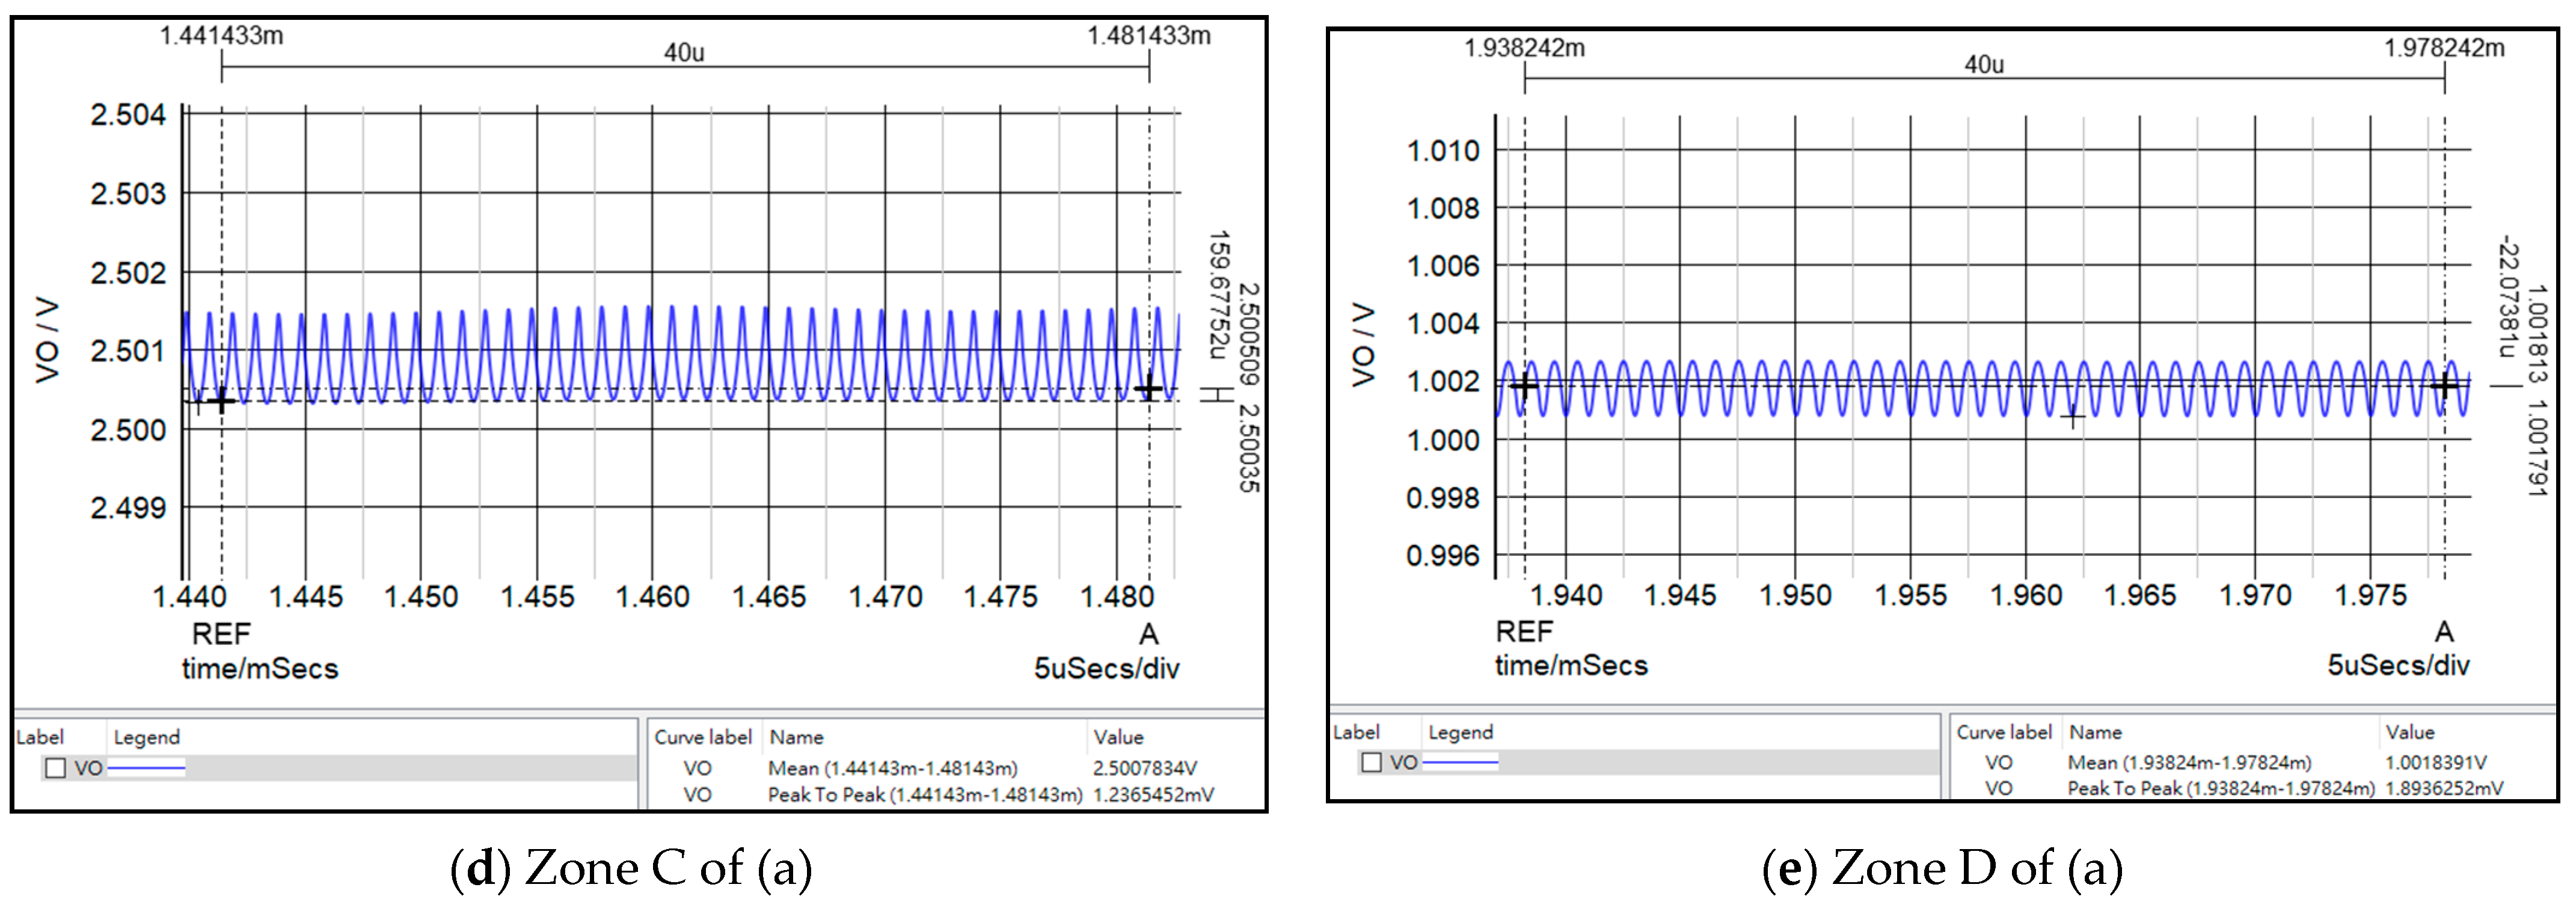Select Mean row in right measurement table
Viewport: 2576px width, 908px height.
click(x=2189, y=762)
